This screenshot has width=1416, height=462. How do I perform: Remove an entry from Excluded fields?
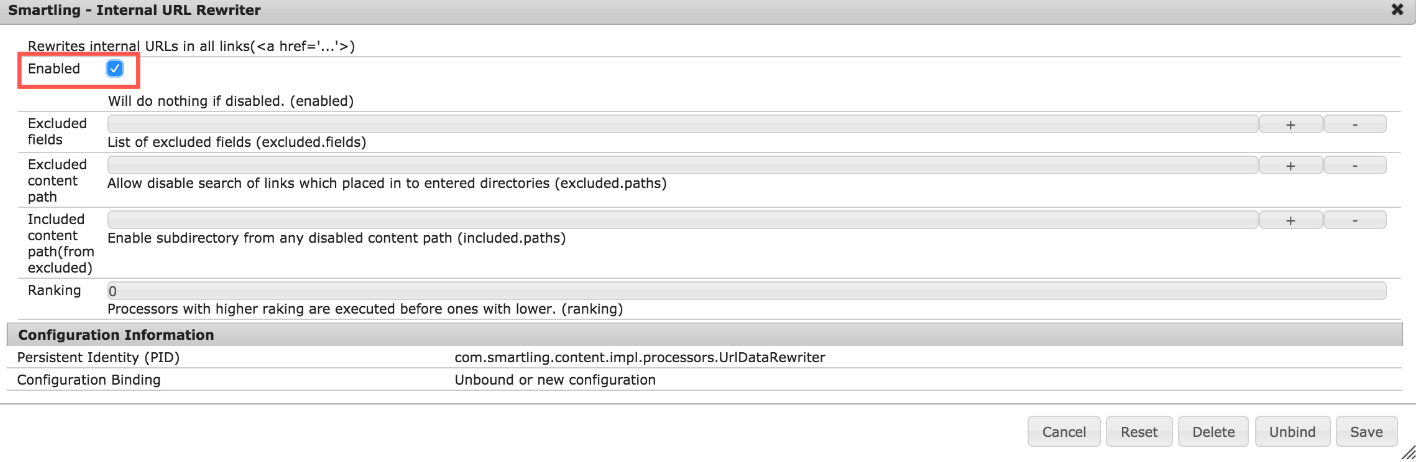1355,124
